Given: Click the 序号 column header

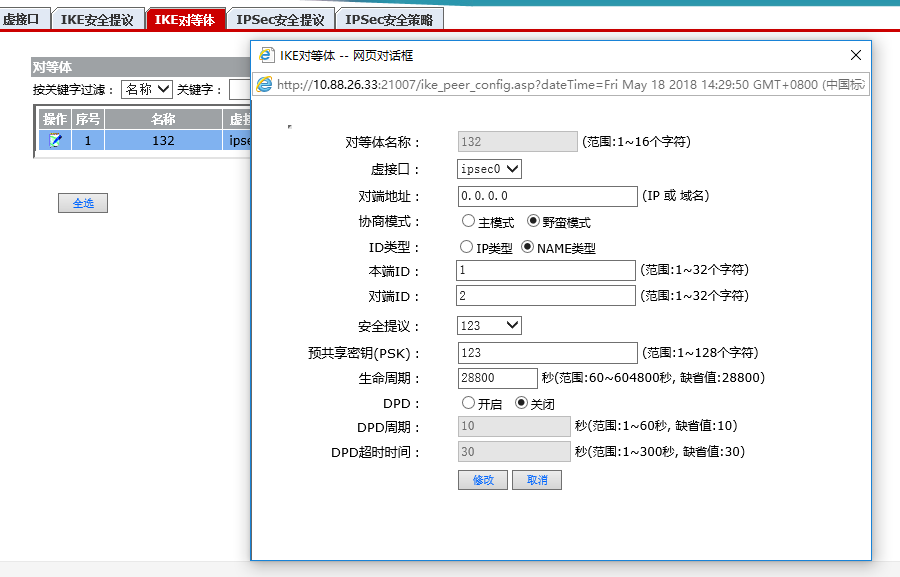Looking at the screenshot, I should pyautogui.click(x=88, y=119).
